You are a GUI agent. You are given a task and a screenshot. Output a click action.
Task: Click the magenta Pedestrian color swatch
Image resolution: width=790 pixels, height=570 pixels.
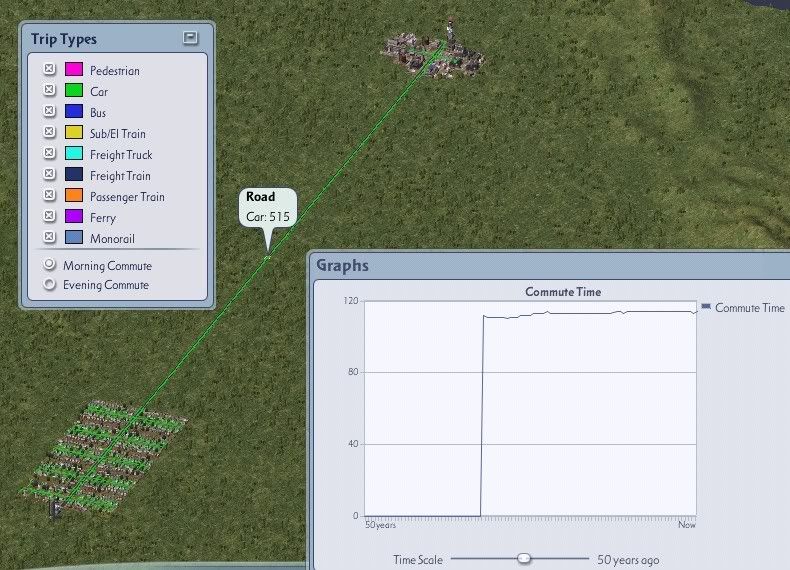(74, 69)
